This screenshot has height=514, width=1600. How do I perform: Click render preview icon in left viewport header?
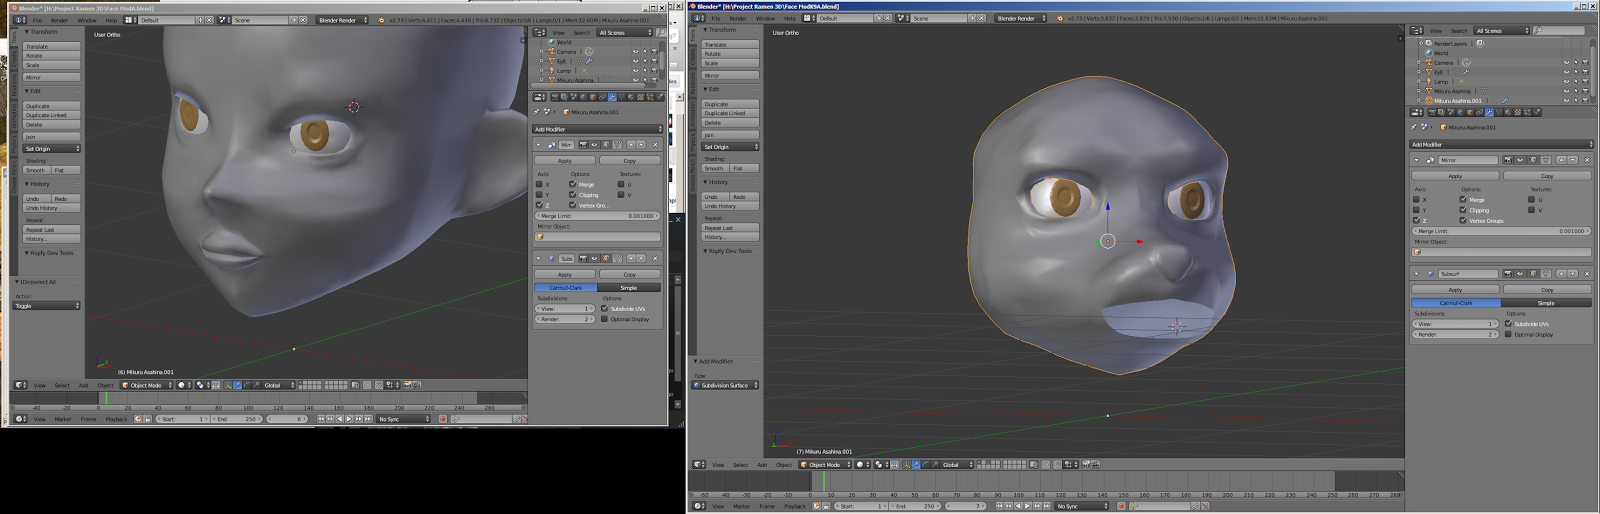click(407, 385)
